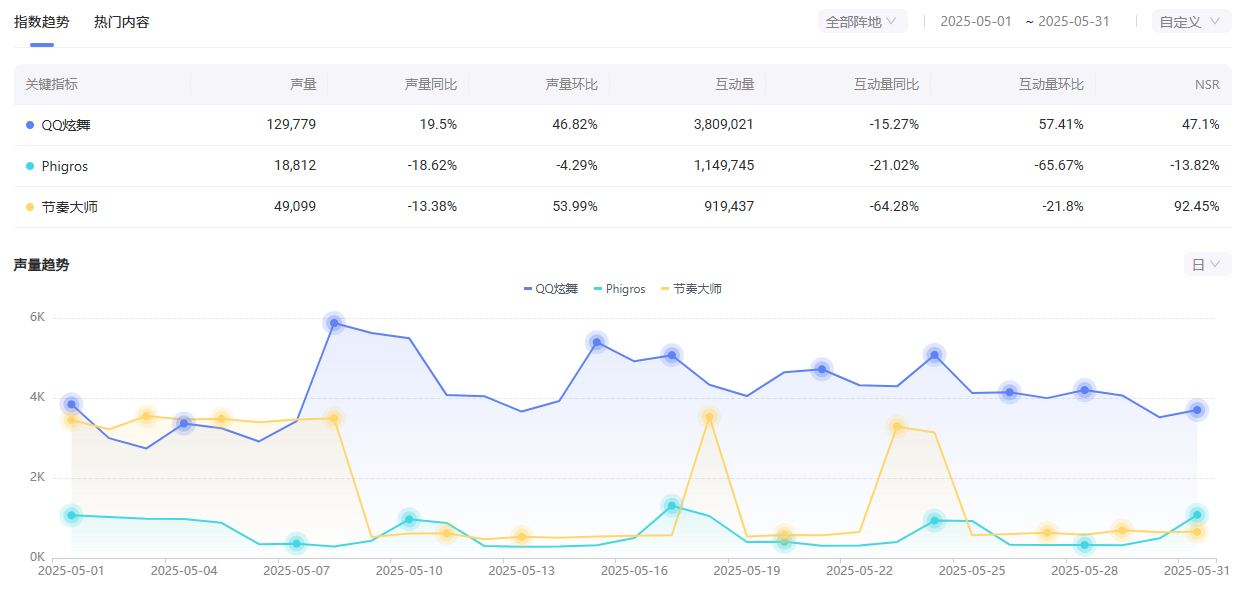Viewport: 1251px width, 597px height.
Task: Open the 热门内容 tab
Action: click(121, 22)
